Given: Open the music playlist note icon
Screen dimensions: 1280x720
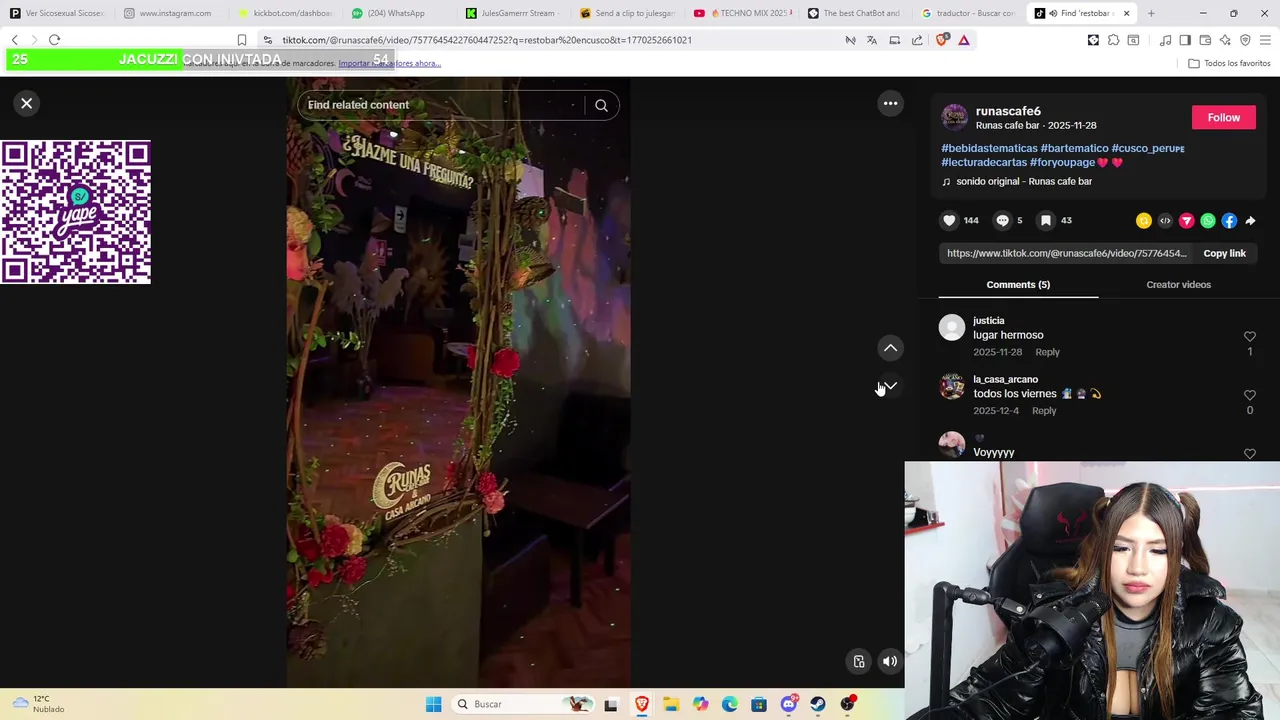Looking at the screenshot, I should click(1165, 40).
